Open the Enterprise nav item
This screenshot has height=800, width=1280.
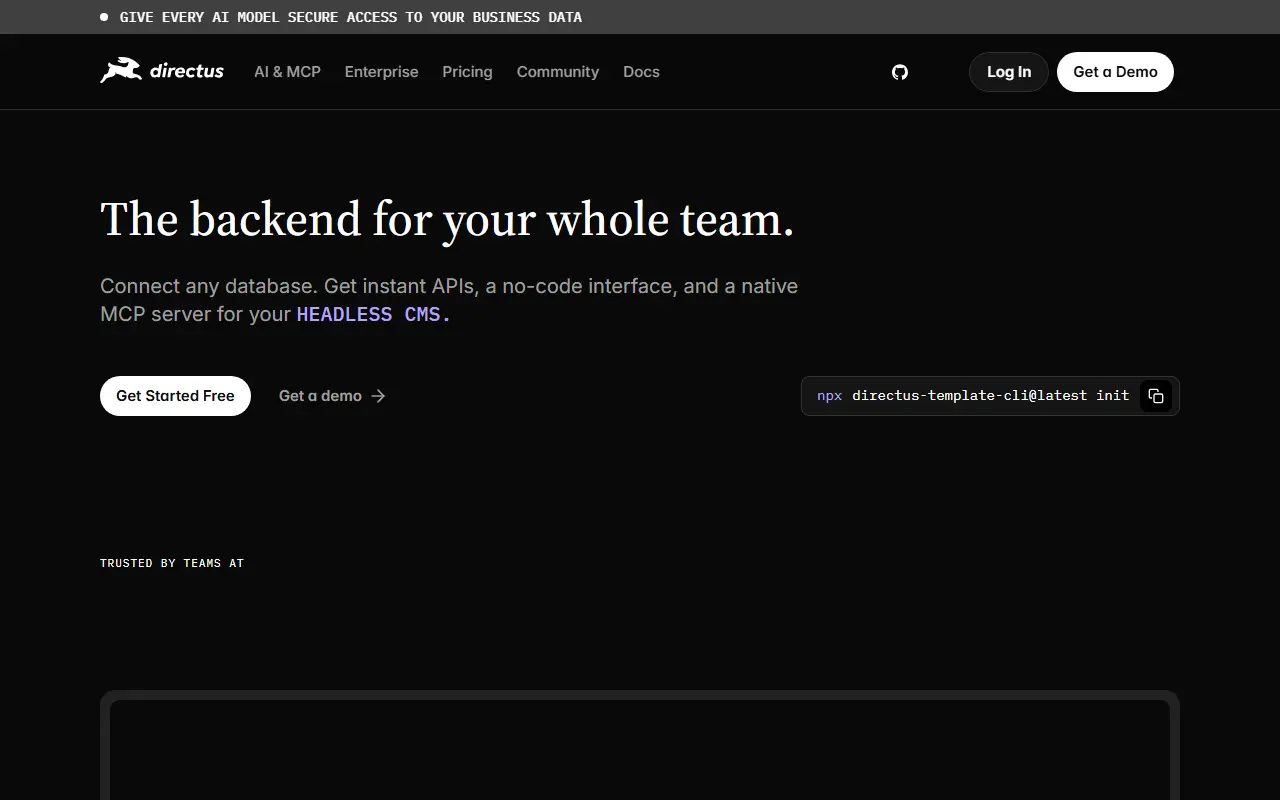[381, 72]
